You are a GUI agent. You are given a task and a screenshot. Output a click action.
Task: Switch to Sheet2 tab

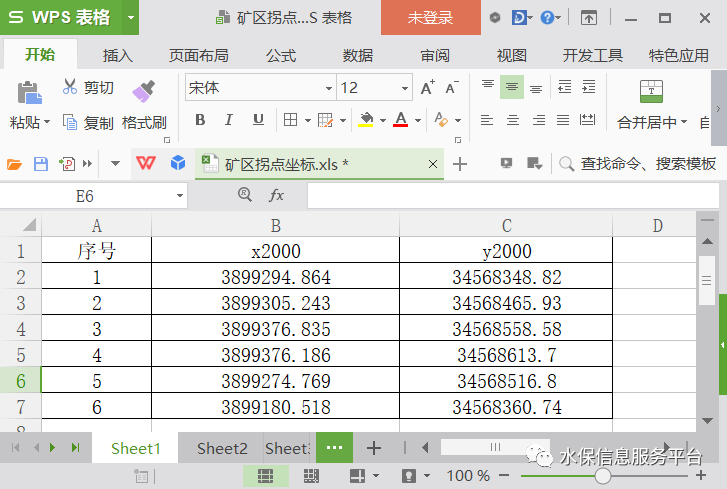(x=222, y=448)
